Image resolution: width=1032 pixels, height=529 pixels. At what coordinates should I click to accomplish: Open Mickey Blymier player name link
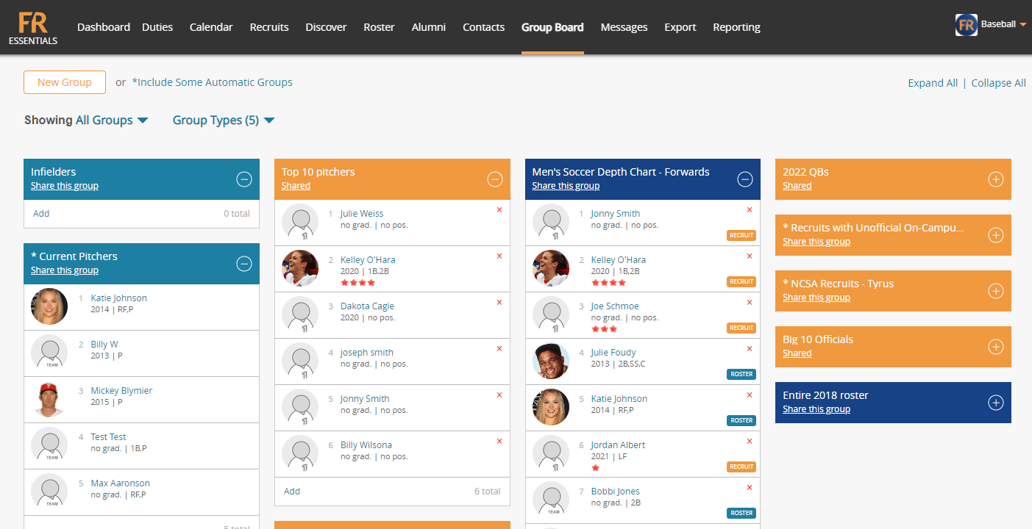(x=121, y=390)
